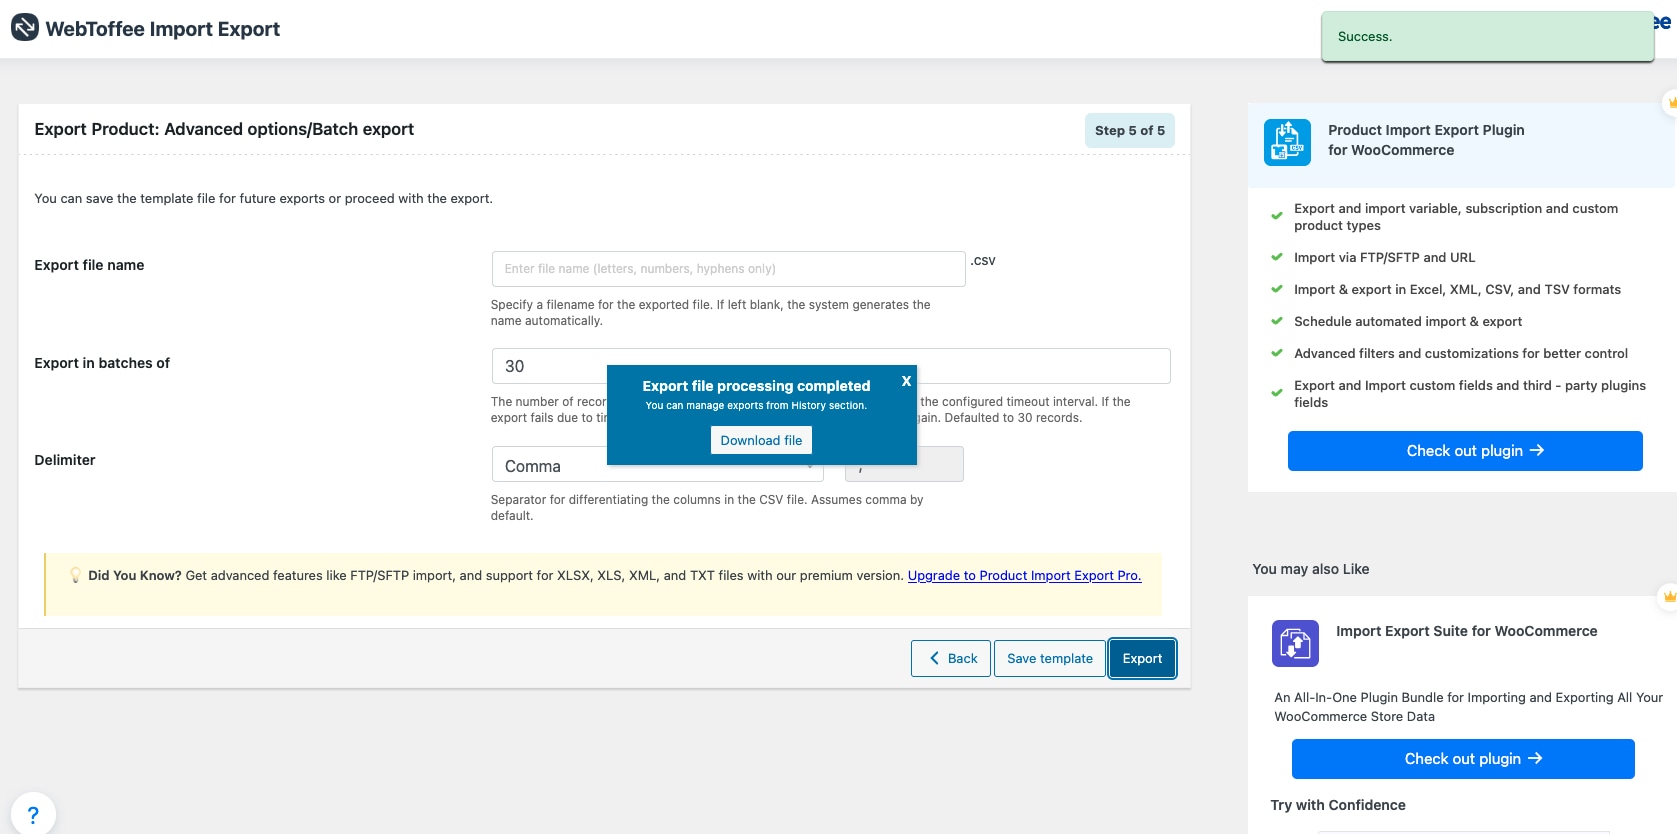1677x834 pixels.
Task: Click the Step 5 of 5 badge
Action: [1130, 130]
